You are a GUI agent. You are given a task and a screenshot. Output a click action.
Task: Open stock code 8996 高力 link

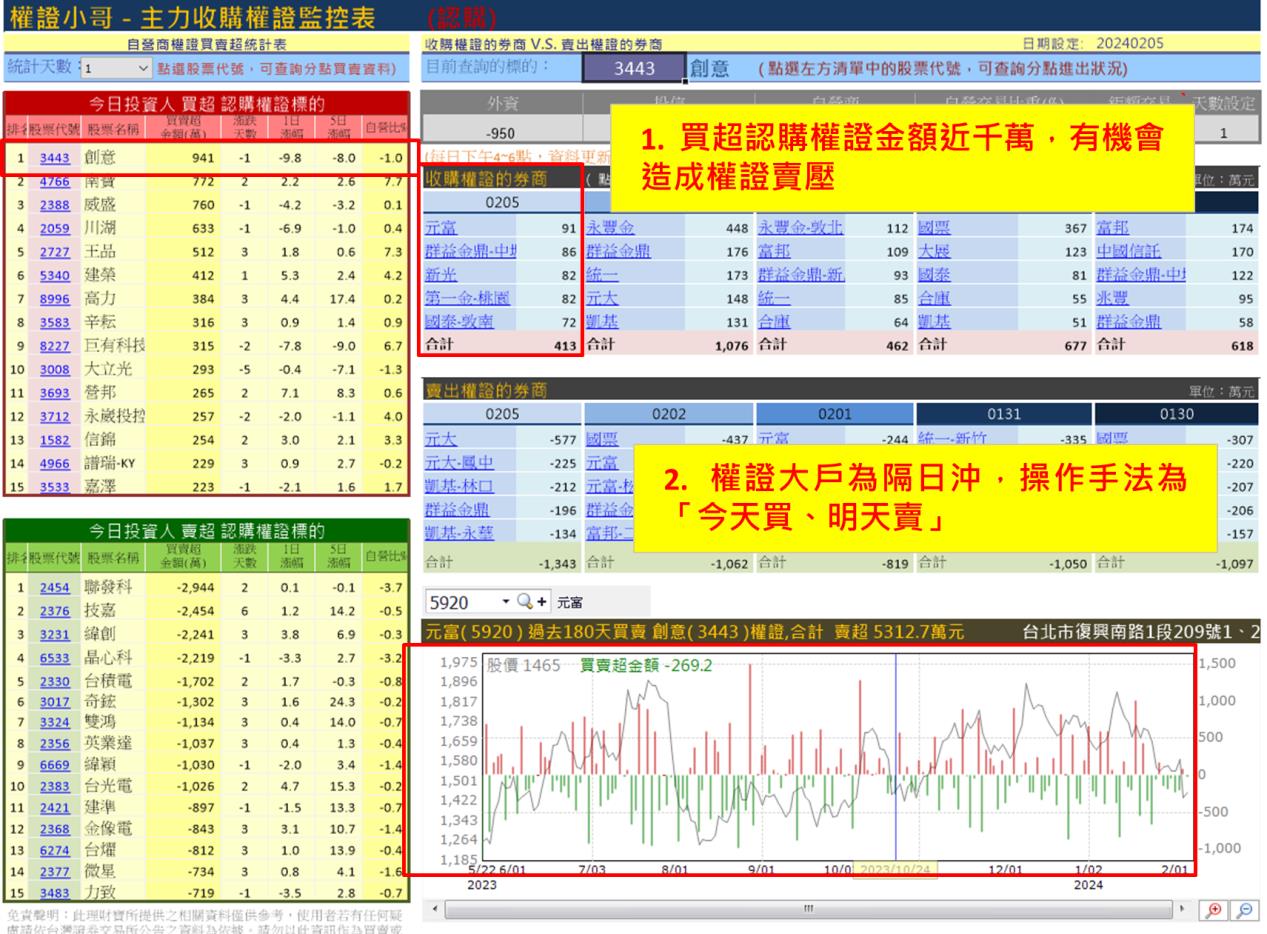tap(54, 298)
